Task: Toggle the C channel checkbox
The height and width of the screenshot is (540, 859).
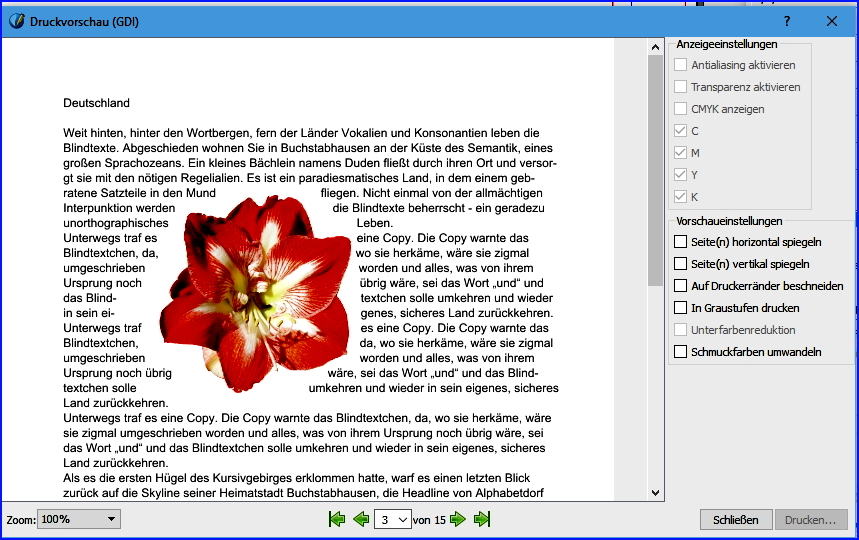Action: [x=680, y=130]
